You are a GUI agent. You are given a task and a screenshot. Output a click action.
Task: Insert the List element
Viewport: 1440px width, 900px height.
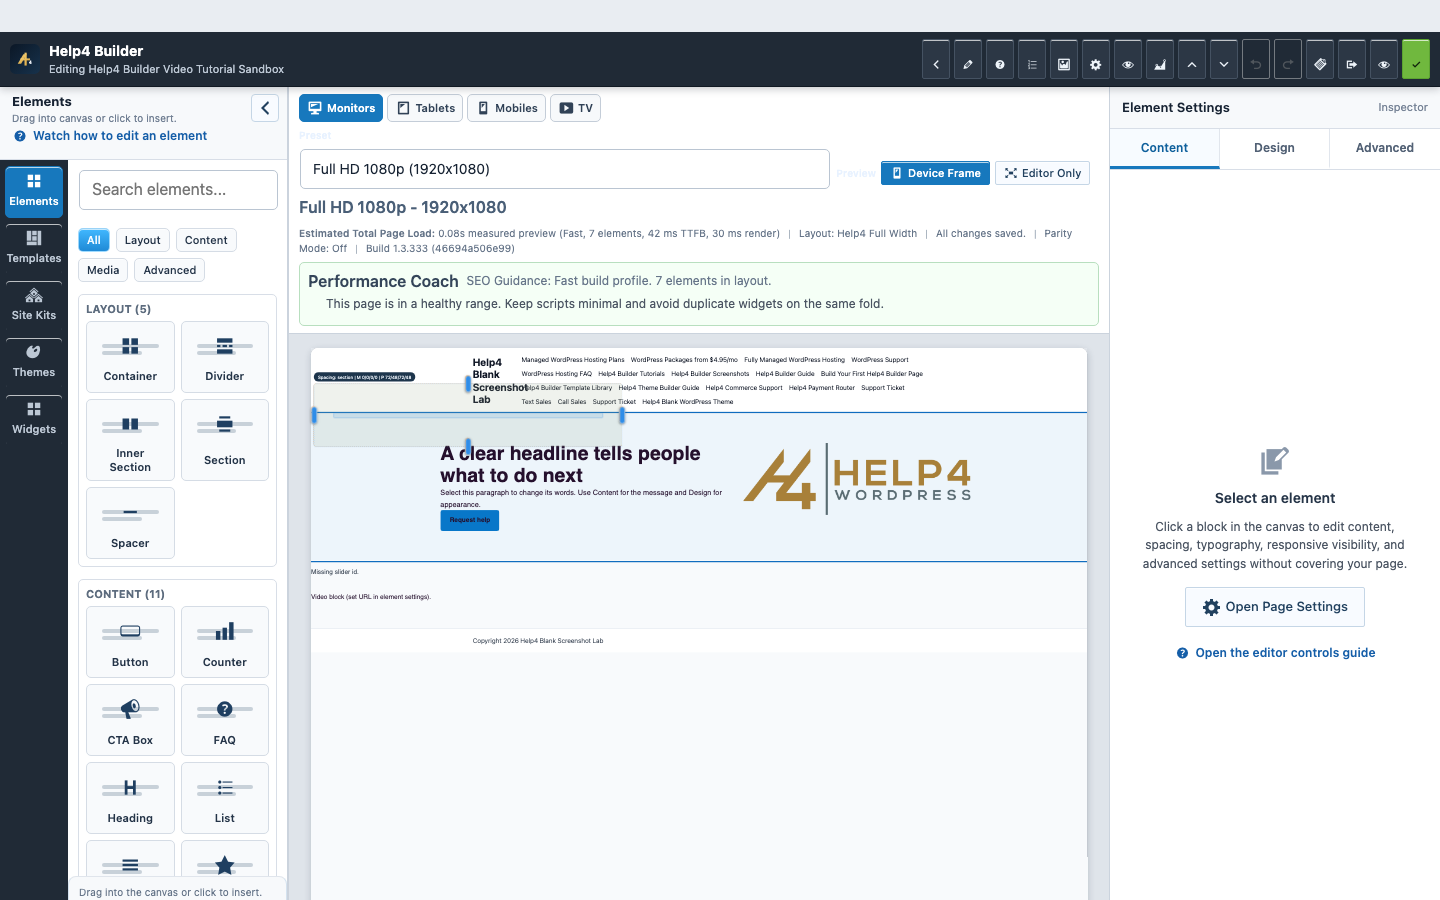pos(225,798)
